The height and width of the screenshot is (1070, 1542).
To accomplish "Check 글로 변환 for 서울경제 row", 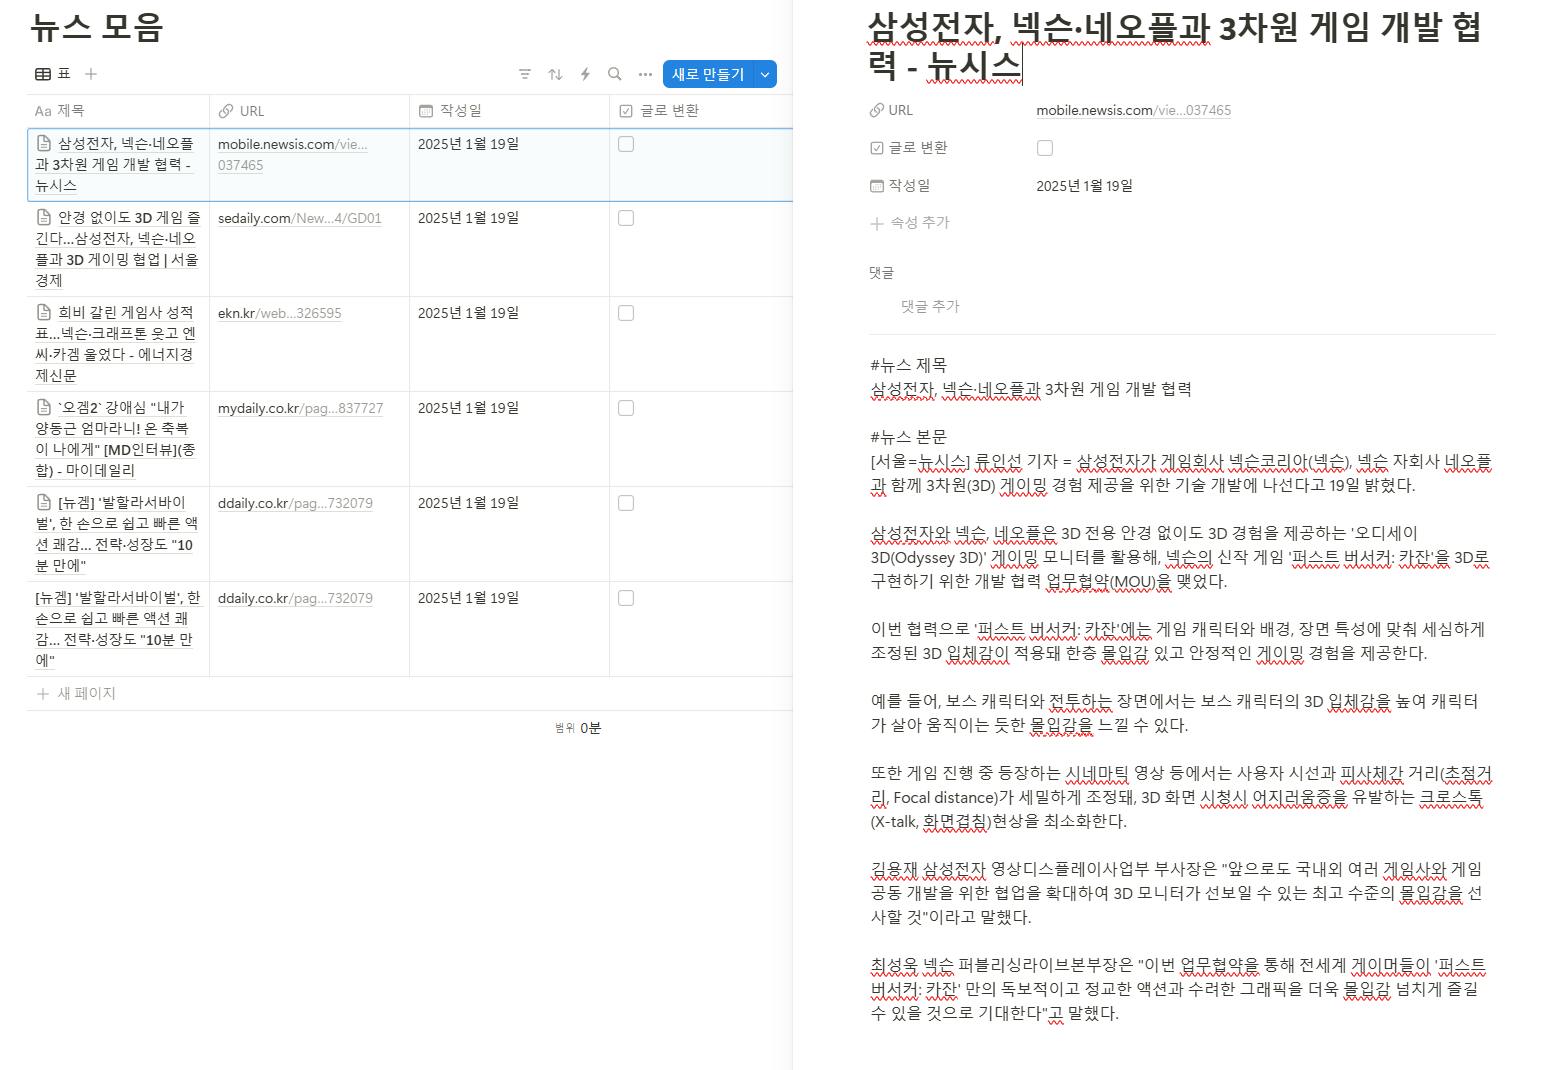I will click(626, 218).
